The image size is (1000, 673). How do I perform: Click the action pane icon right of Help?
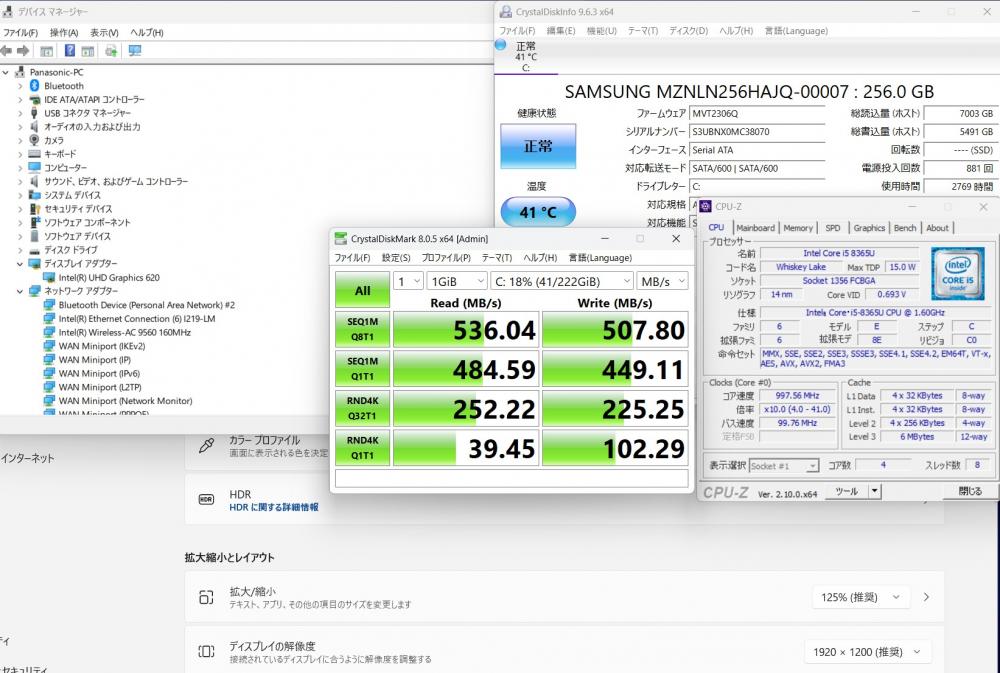click(88, 51)
